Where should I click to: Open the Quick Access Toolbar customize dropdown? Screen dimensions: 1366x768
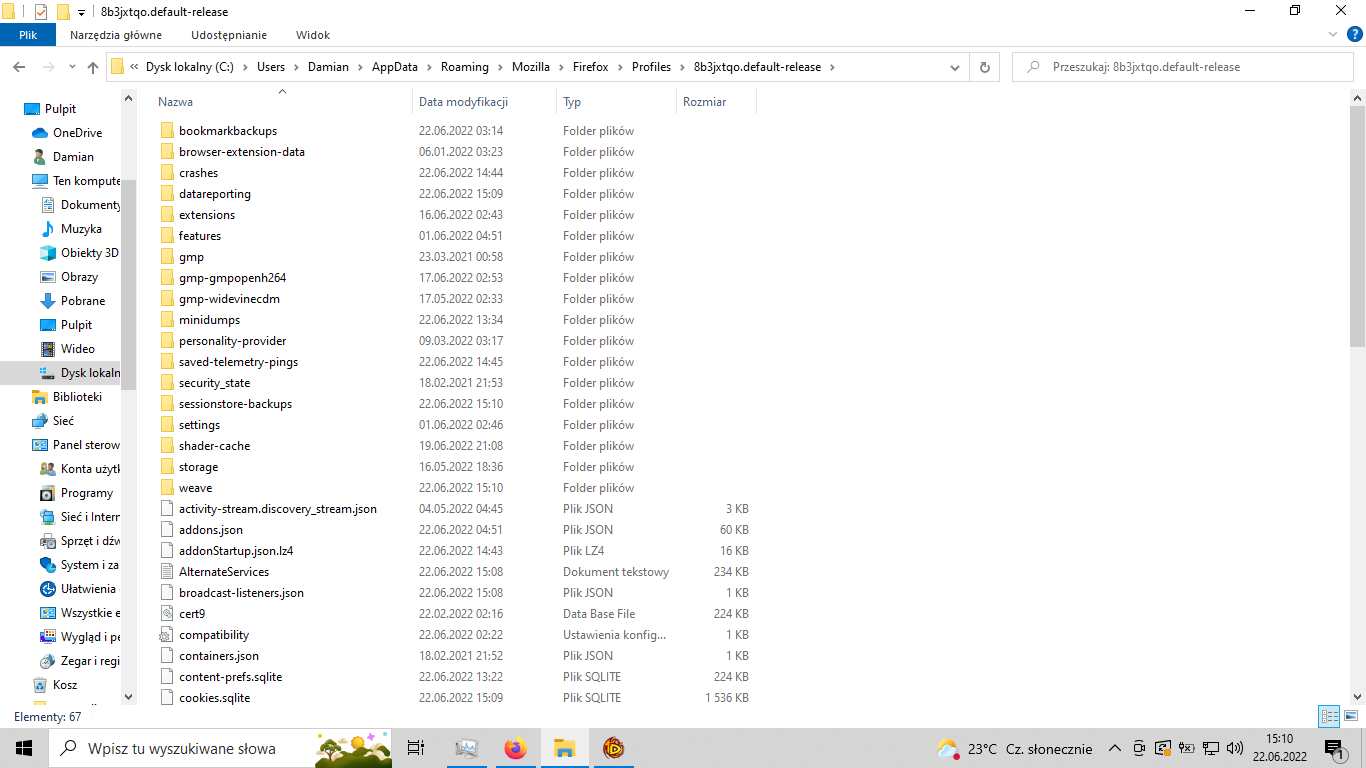[81, 12]
